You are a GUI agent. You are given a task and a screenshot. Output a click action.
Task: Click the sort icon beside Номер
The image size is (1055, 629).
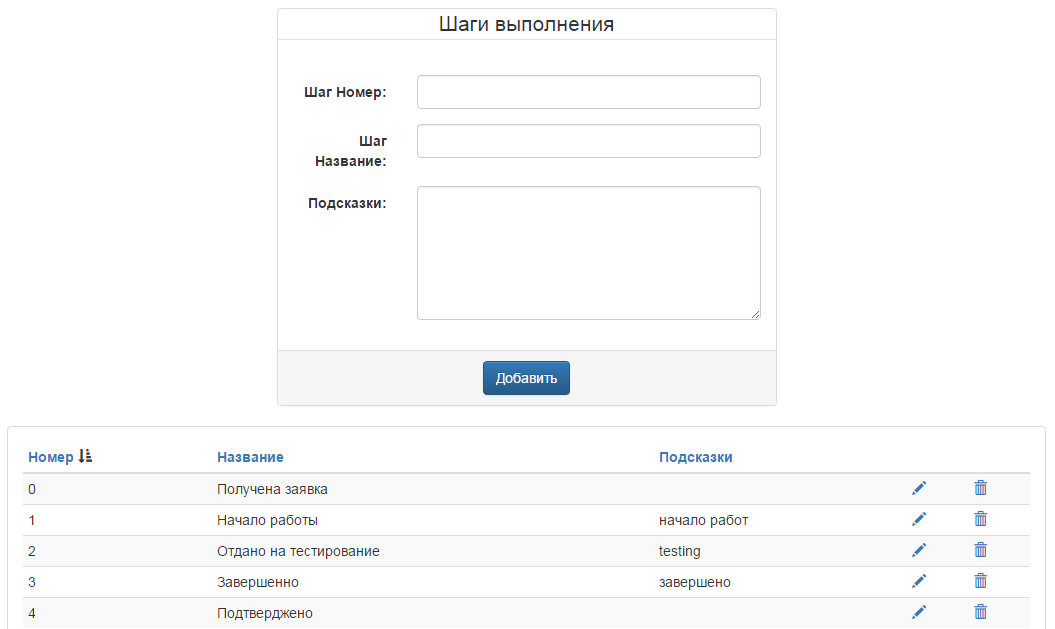tap(85, 456)
